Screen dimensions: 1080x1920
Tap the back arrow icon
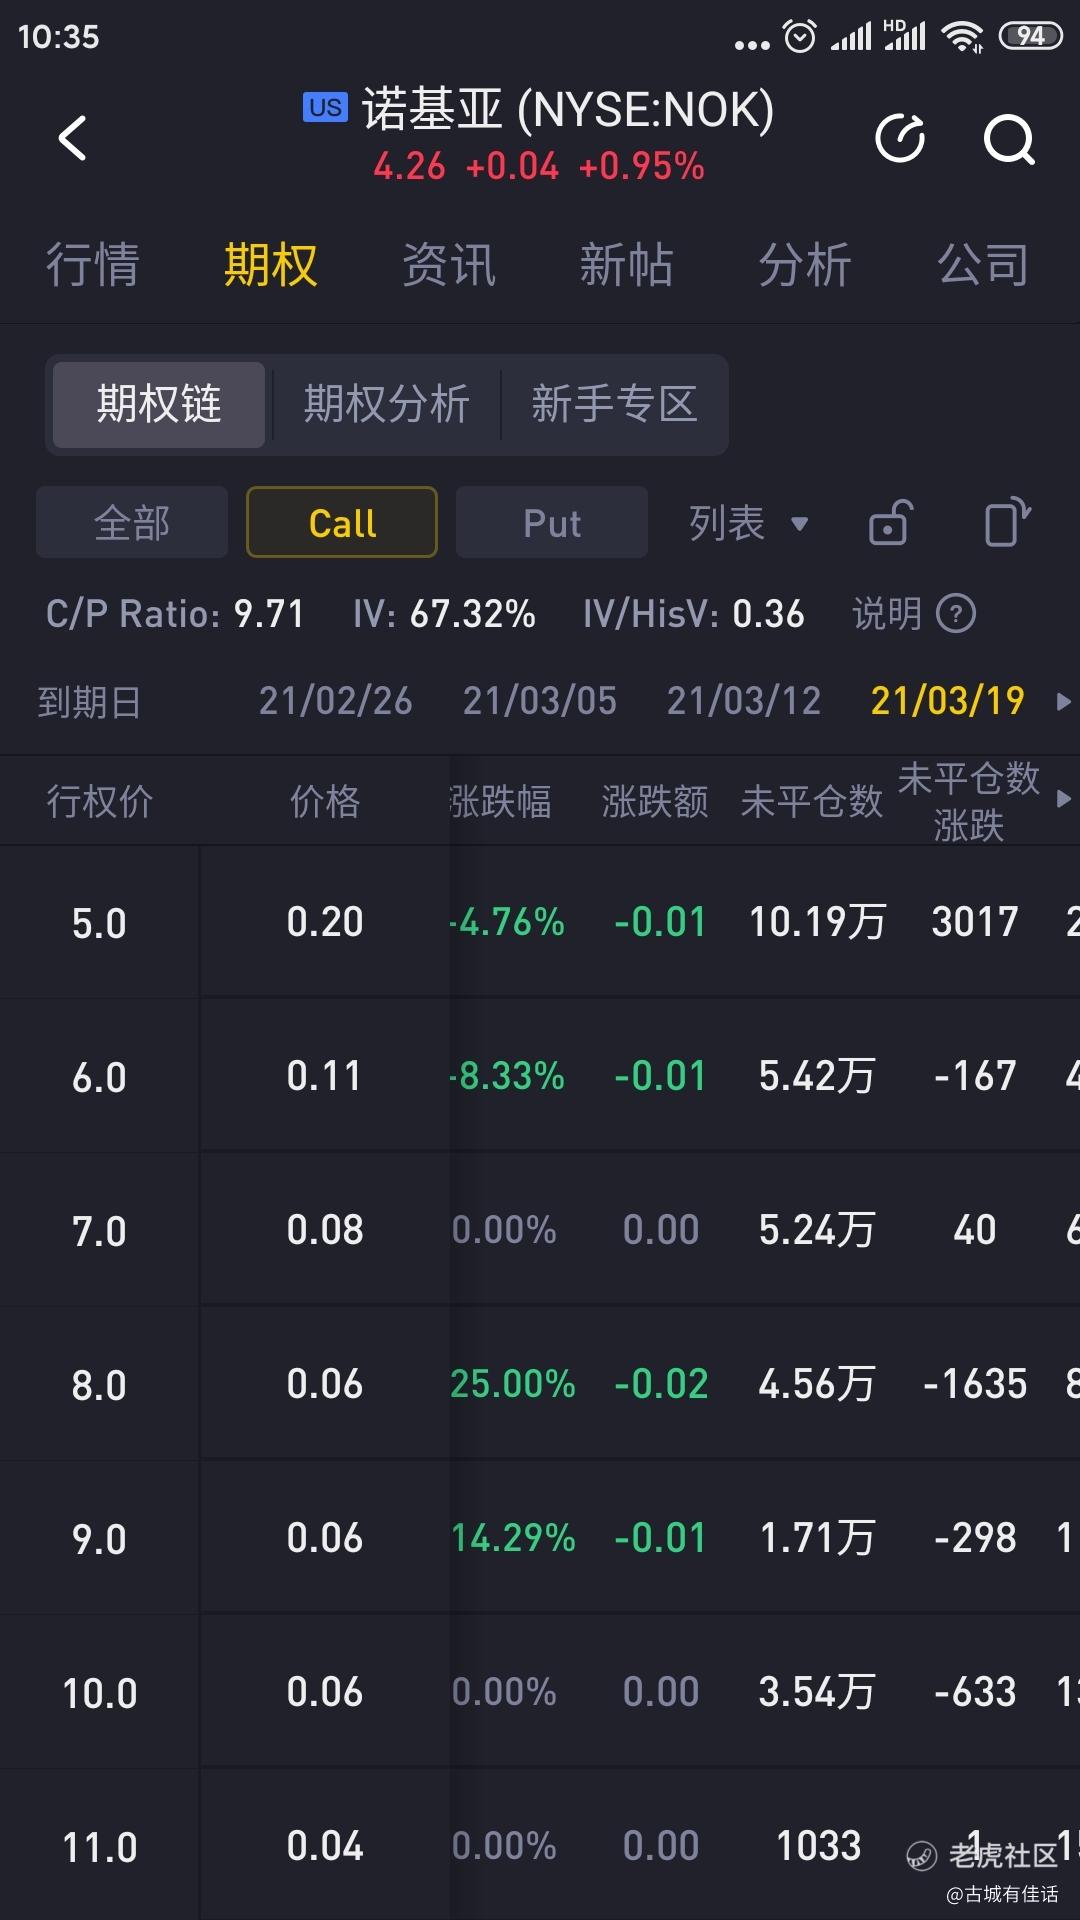pyautogui.click(x=72, y=138)
